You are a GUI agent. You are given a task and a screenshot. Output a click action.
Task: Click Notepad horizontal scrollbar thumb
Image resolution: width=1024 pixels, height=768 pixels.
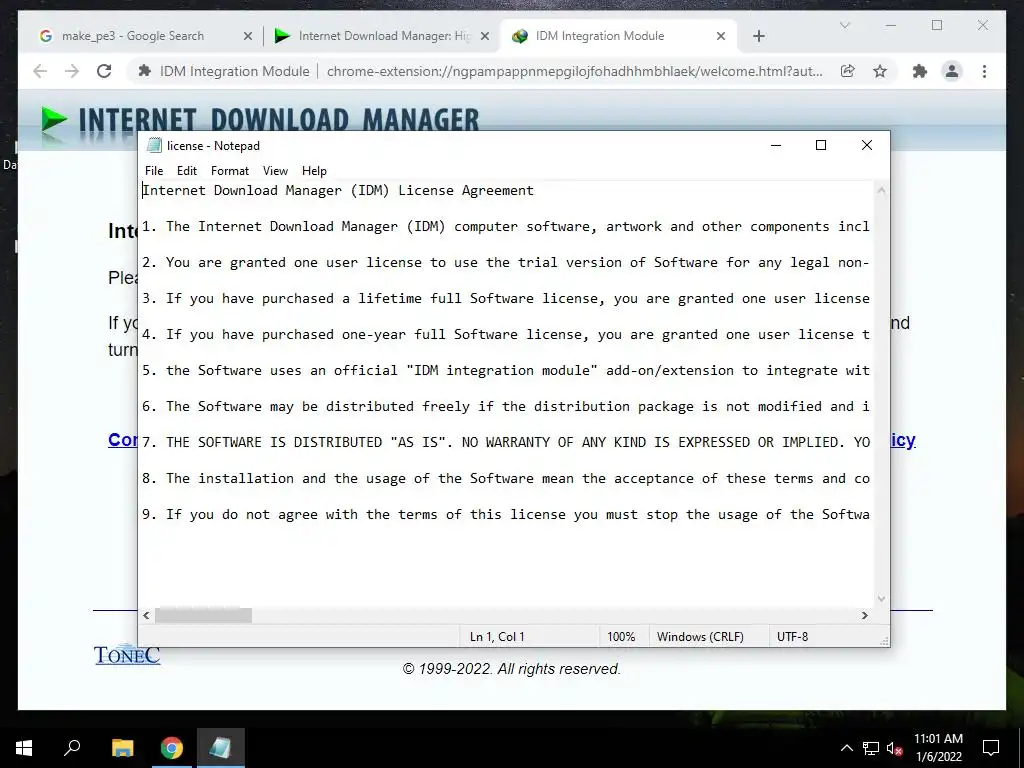203,615
